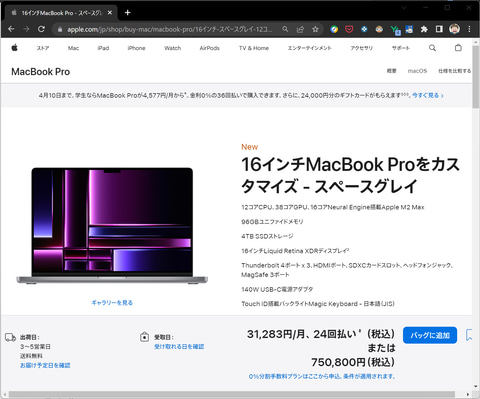Click the pickup bag icon beside 受取日

144,337
